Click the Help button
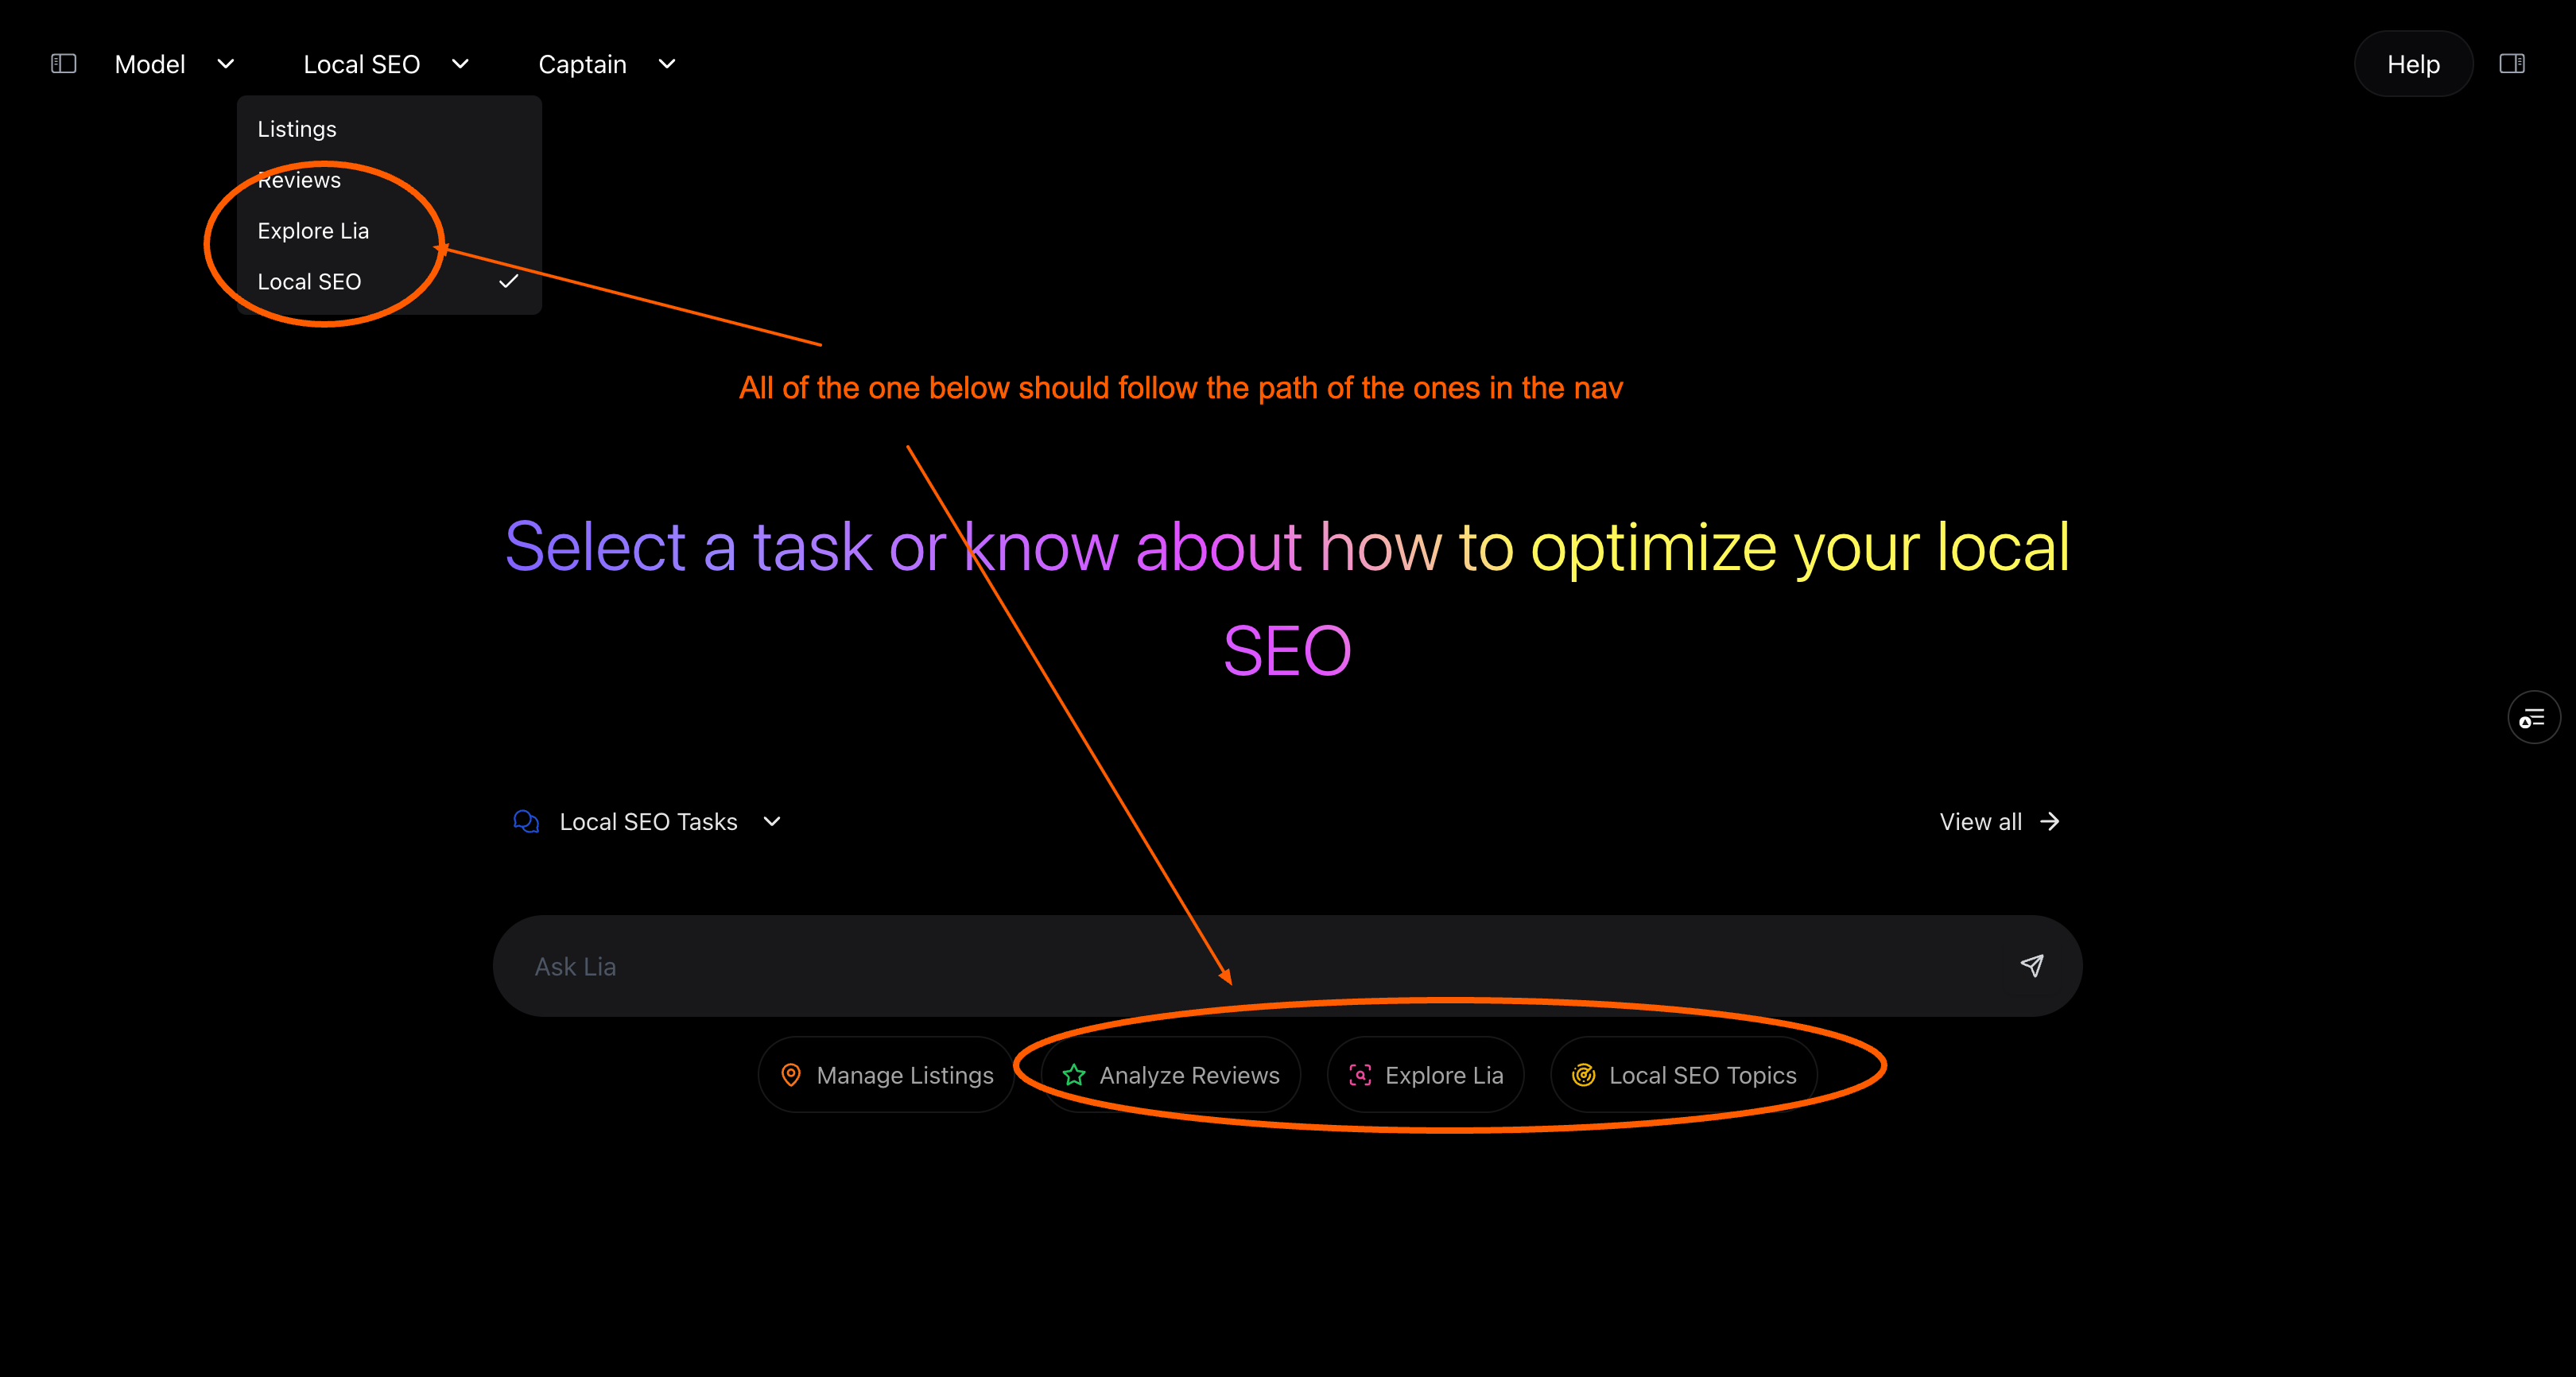The width and height of the screenshot is (2576, 1377). tap(2412, 64)
